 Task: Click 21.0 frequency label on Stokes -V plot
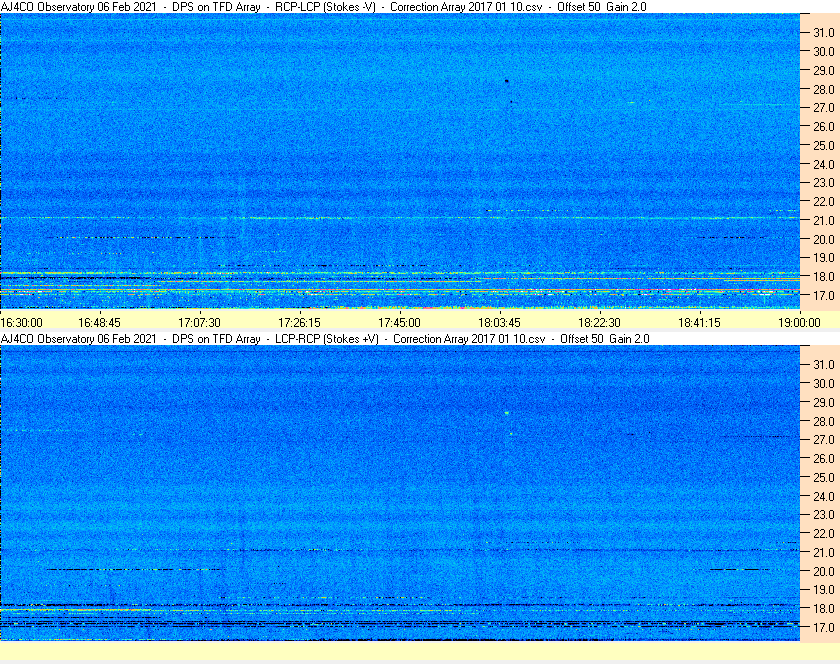click(x=824, y=220)
